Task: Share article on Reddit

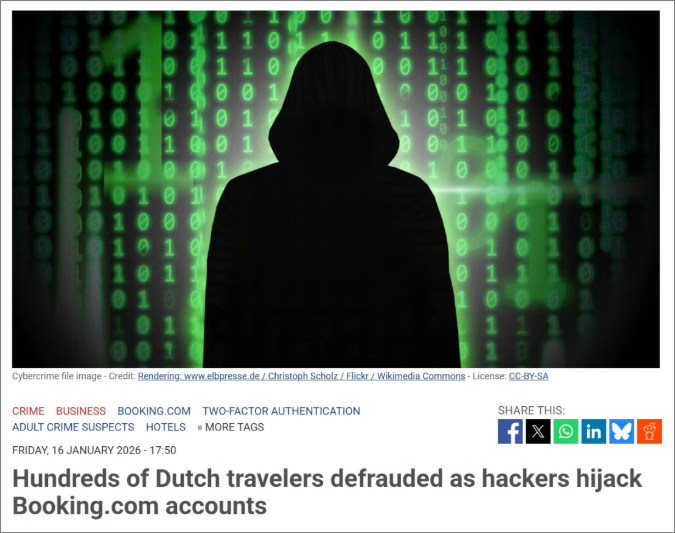Action: 650,431
